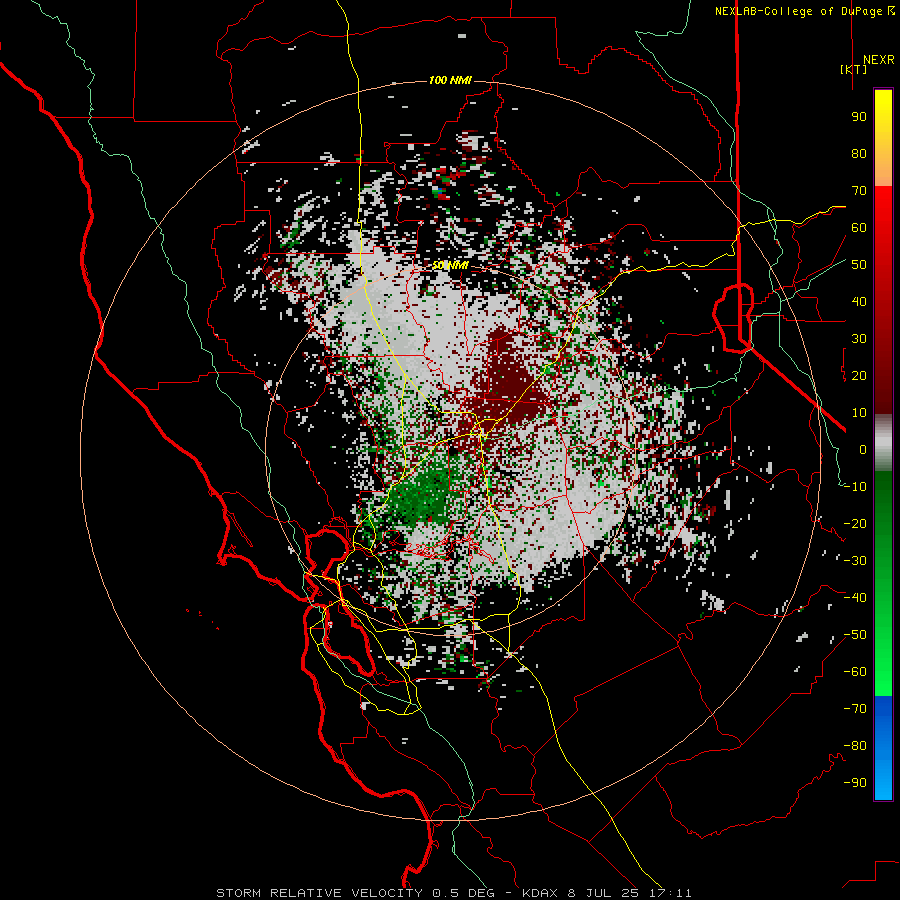Image resolution: width=900 pixels, height=900 pixels.
Task: Click the NEXLAB-College of DuPage label
Action: tap(804, 11)
